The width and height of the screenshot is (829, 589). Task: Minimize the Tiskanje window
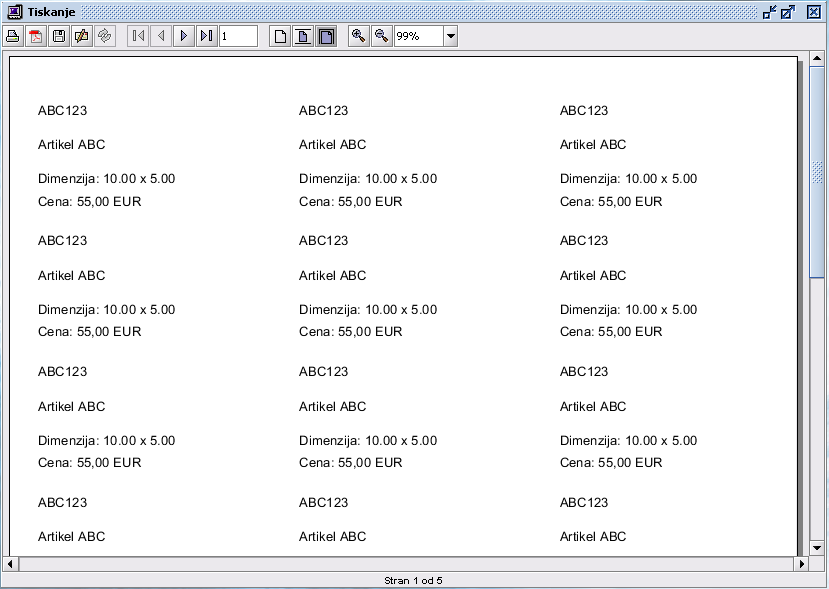769,11
